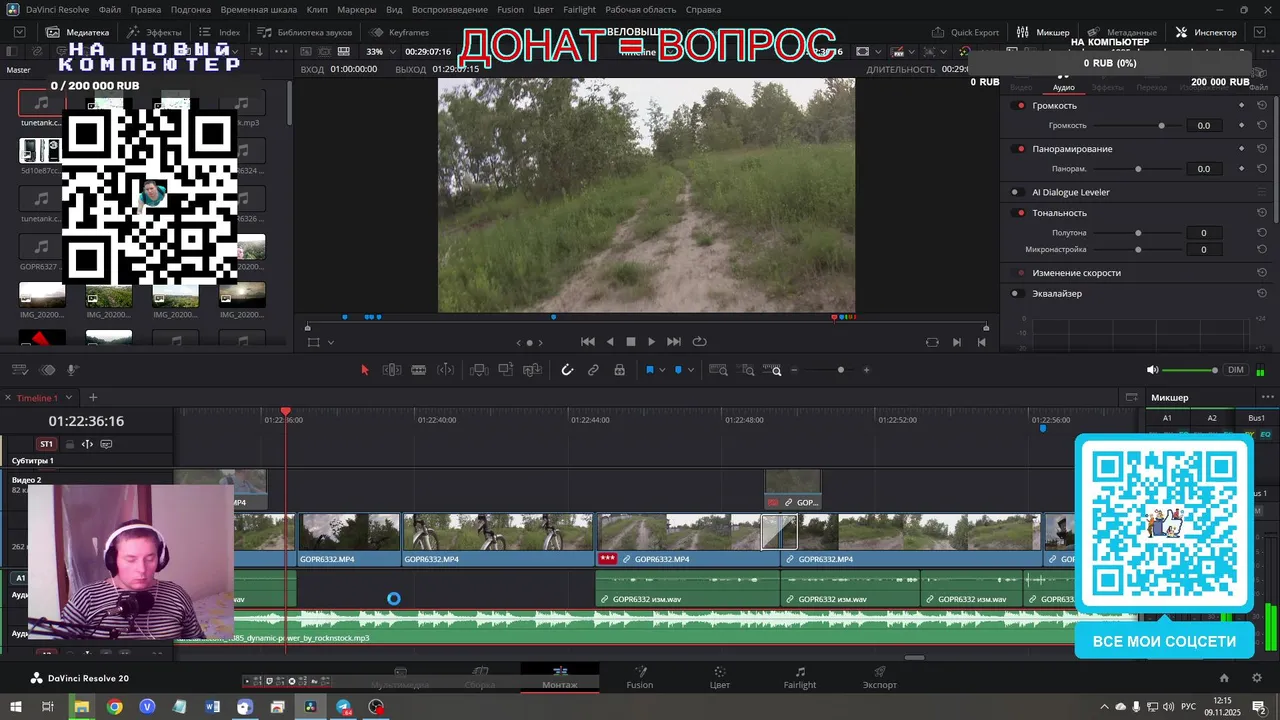Add new timeline tab with plus
Screen dimensions: 1280x720
pos(93,398)
